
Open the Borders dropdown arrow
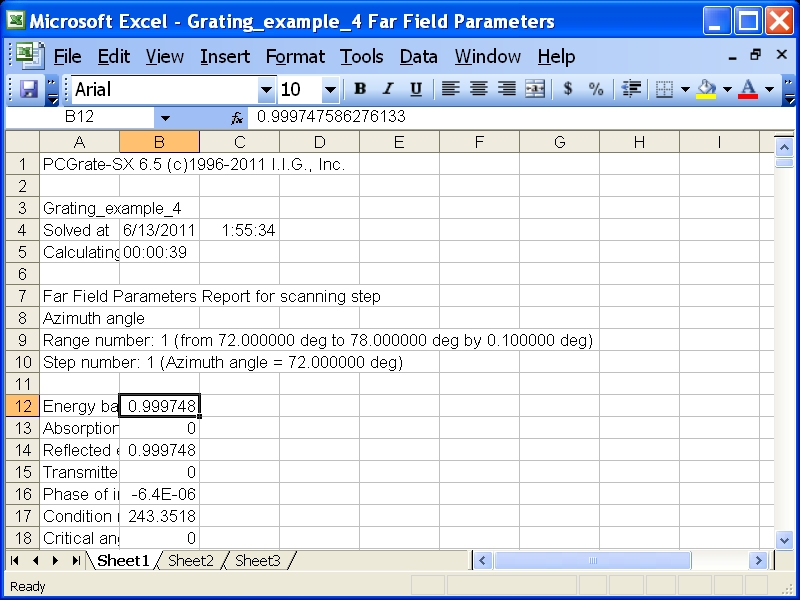pos(685,90)
